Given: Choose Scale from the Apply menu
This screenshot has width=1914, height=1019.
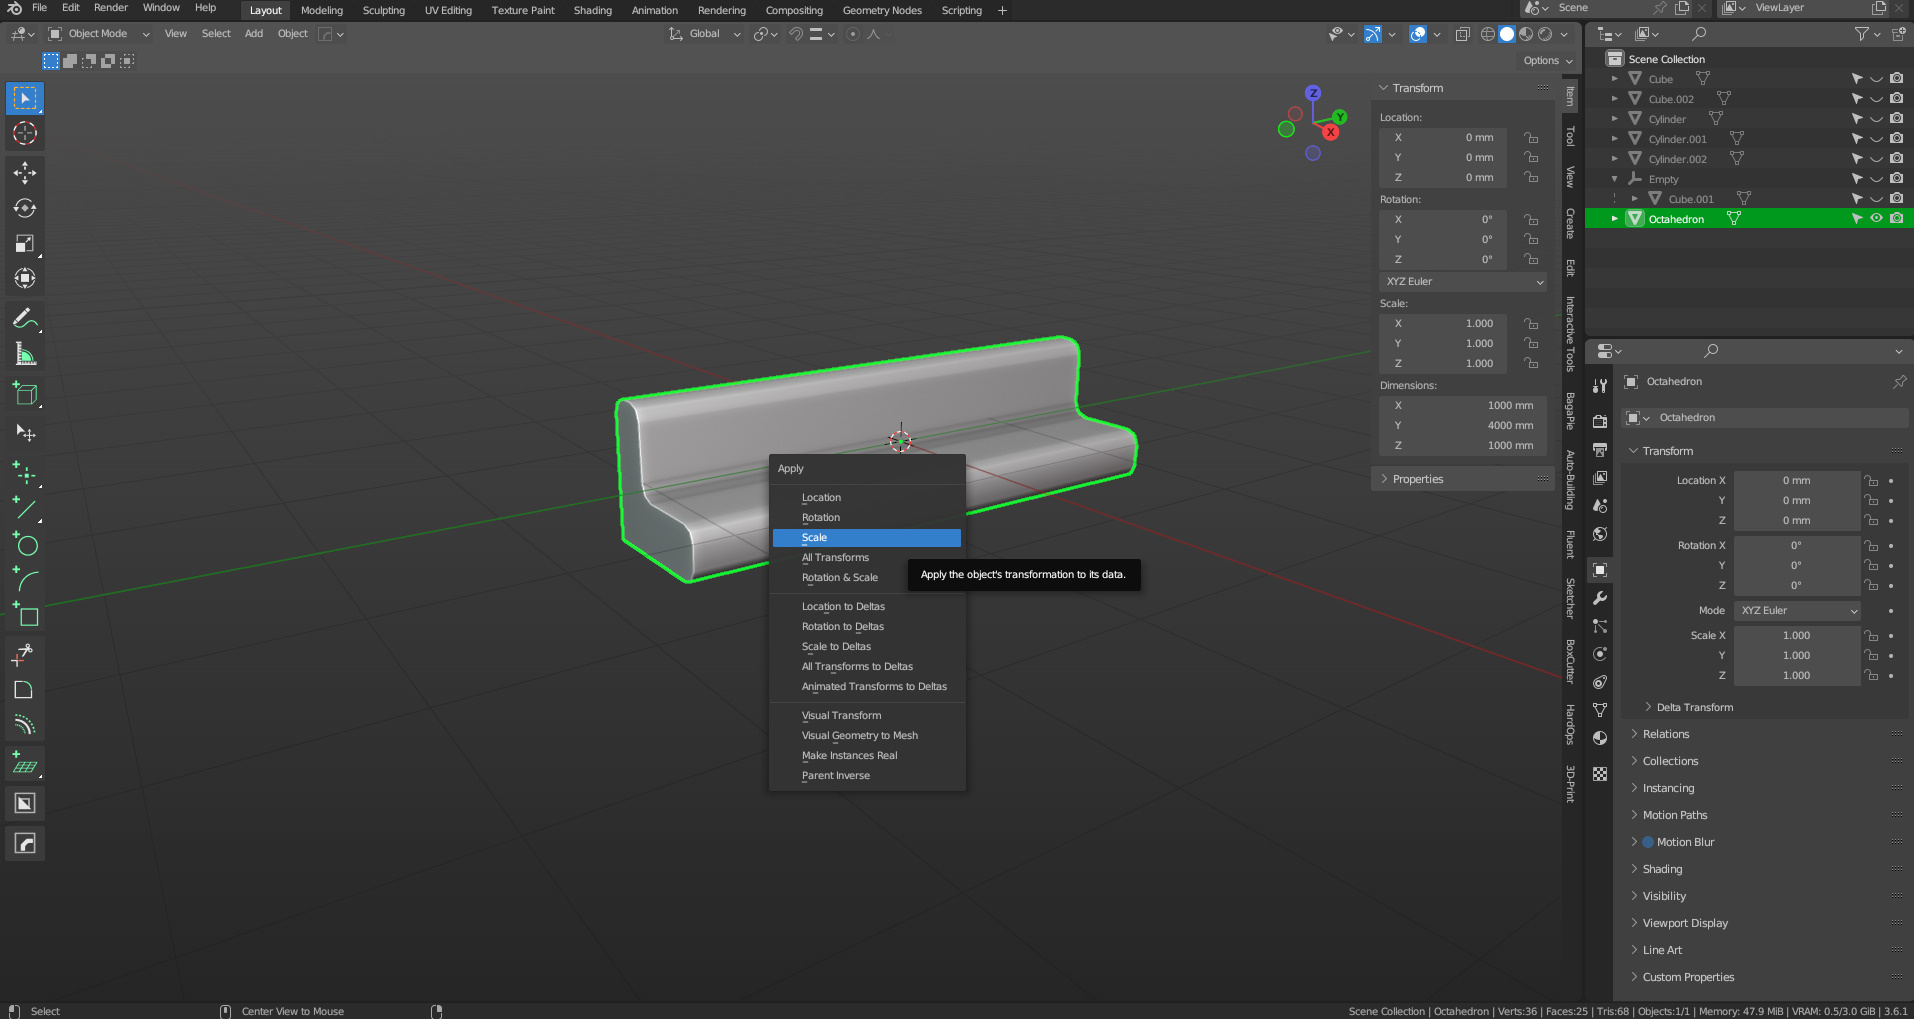Looking at the screenshot, I should click(866, 538).
